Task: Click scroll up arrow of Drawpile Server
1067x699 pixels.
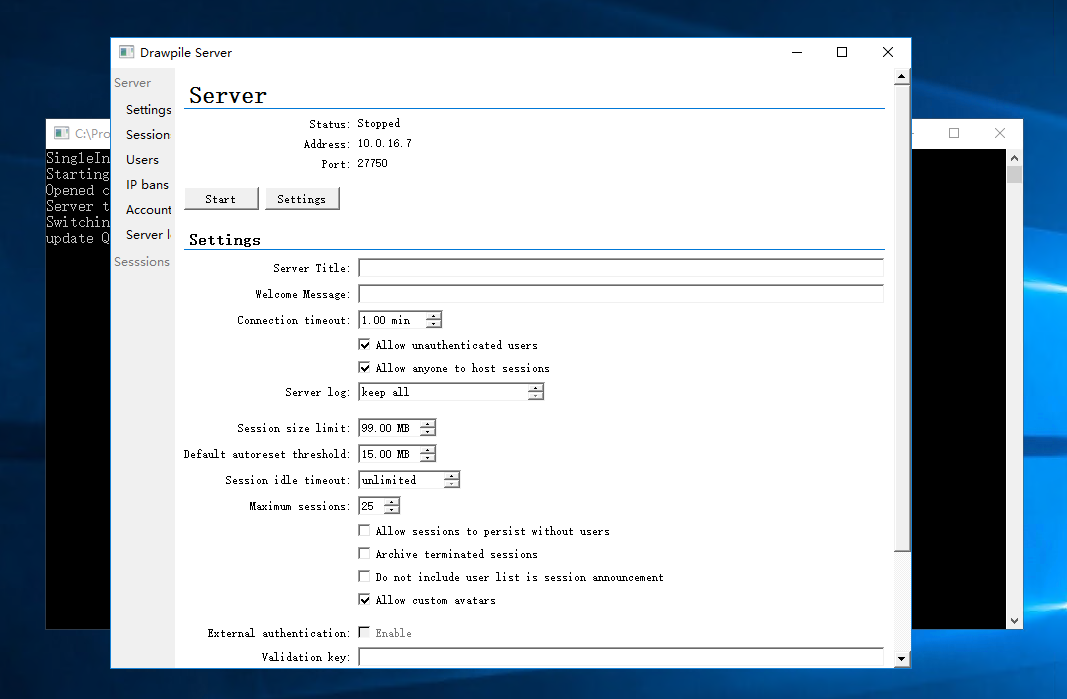Action: tap(902, 76)
